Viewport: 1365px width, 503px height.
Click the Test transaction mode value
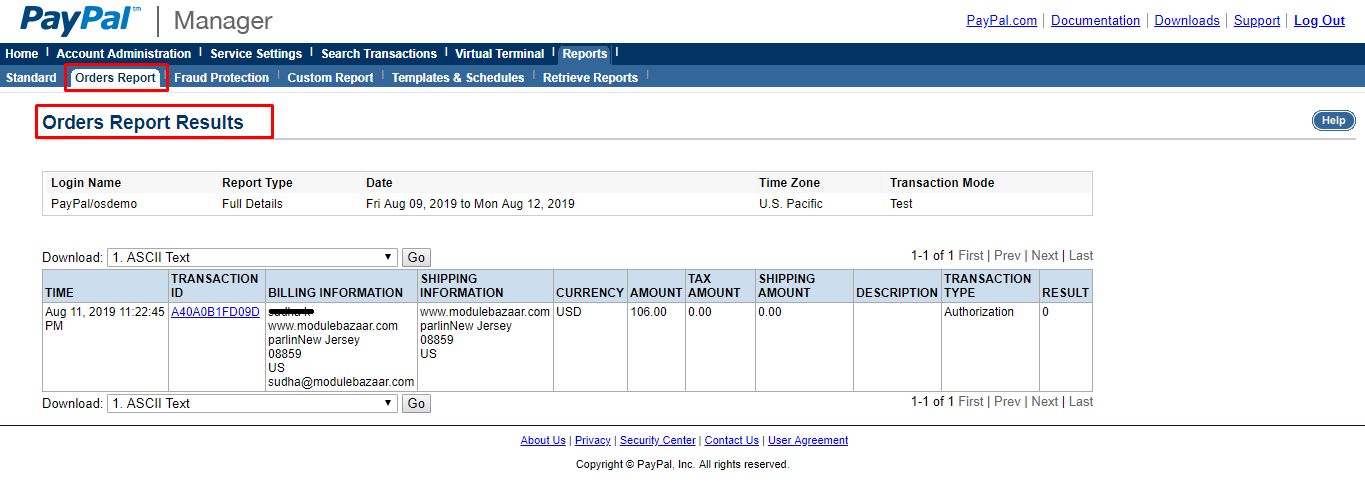(x=901, y=204)
